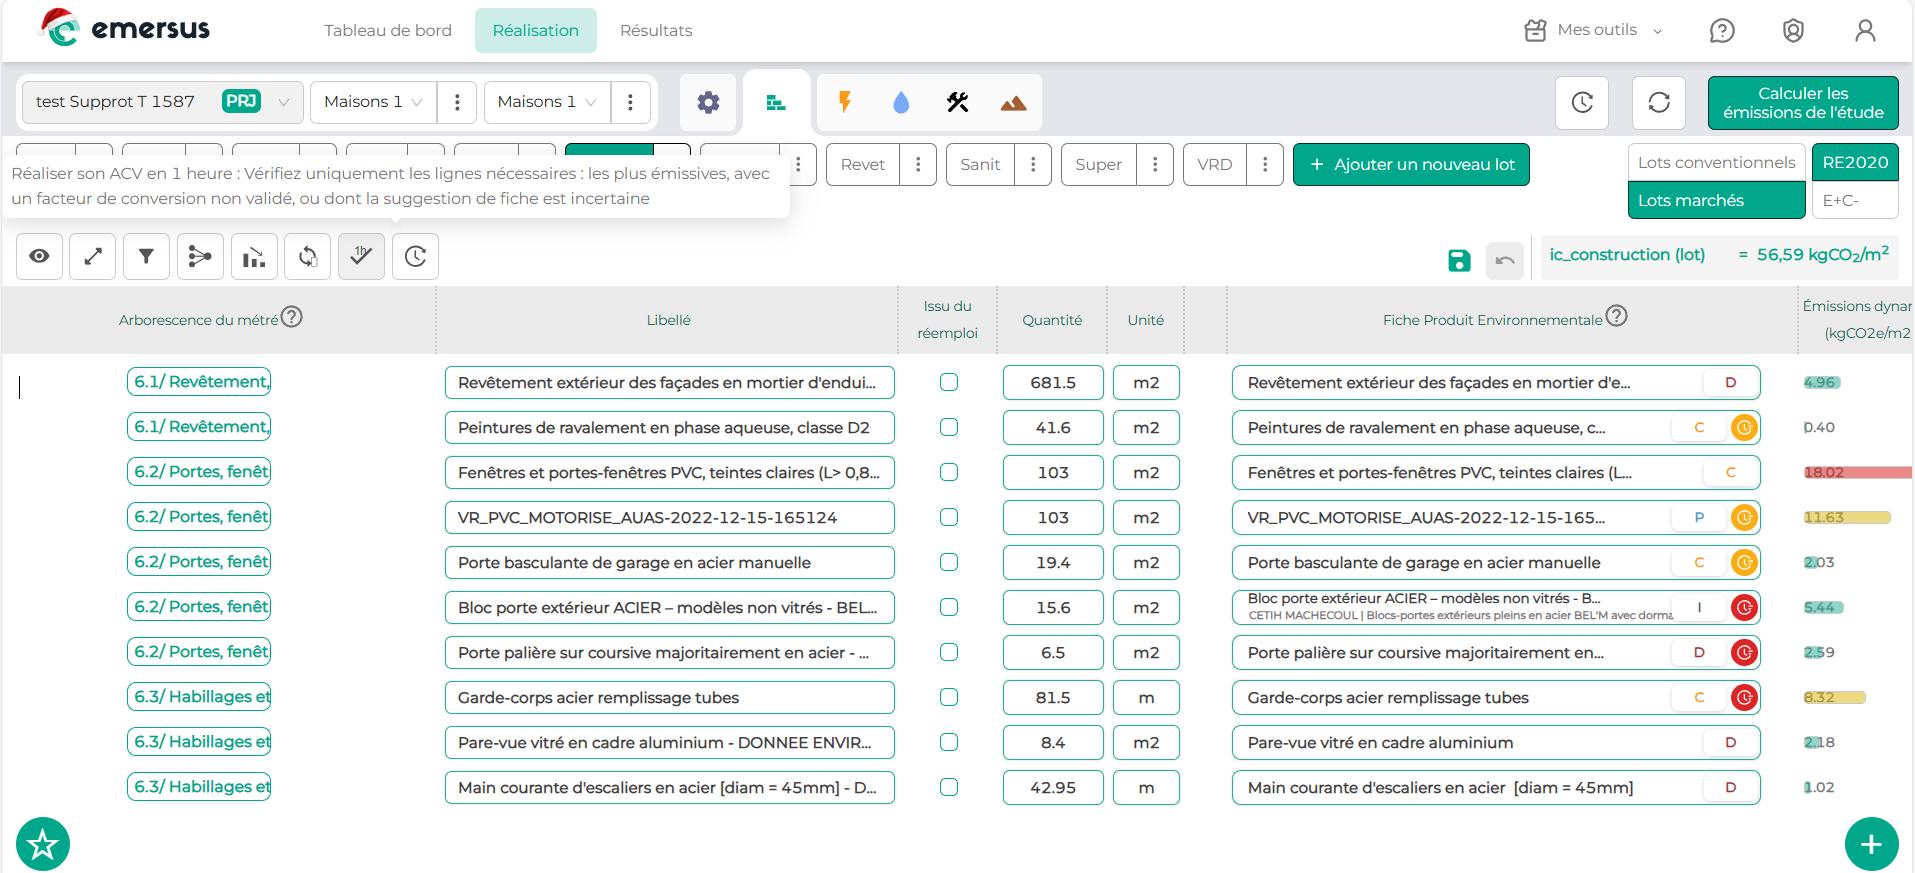Open the settings gear icon
The image size is (1915, 873).
(708, 102)
